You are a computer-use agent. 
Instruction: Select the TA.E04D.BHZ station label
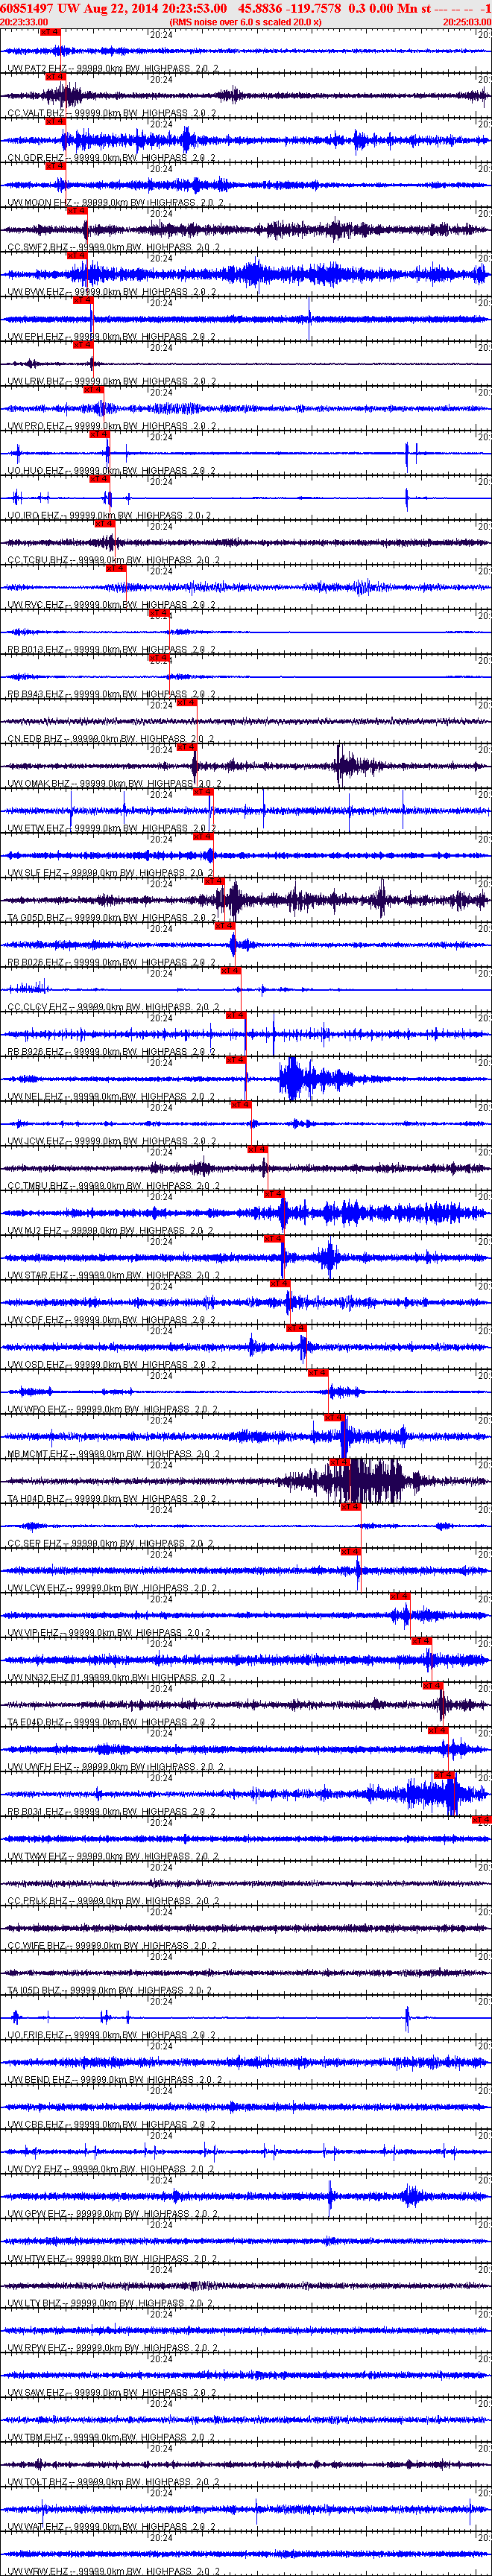112,1722
